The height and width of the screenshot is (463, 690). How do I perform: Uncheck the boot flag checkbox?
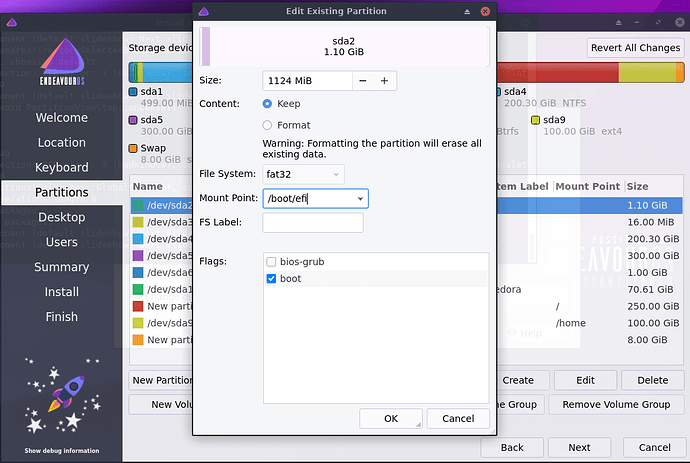272,279
